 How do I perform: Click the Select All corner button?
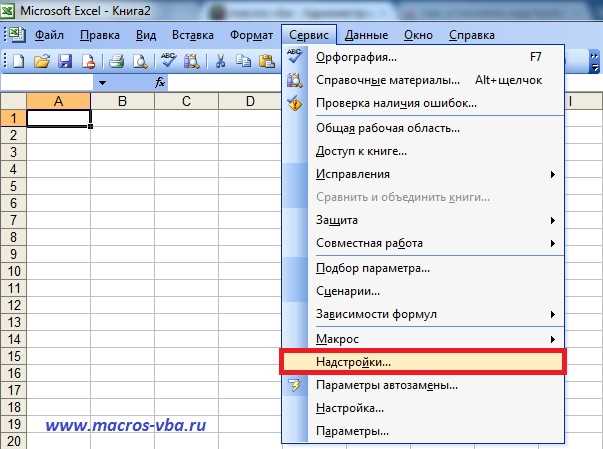(13, 101)
